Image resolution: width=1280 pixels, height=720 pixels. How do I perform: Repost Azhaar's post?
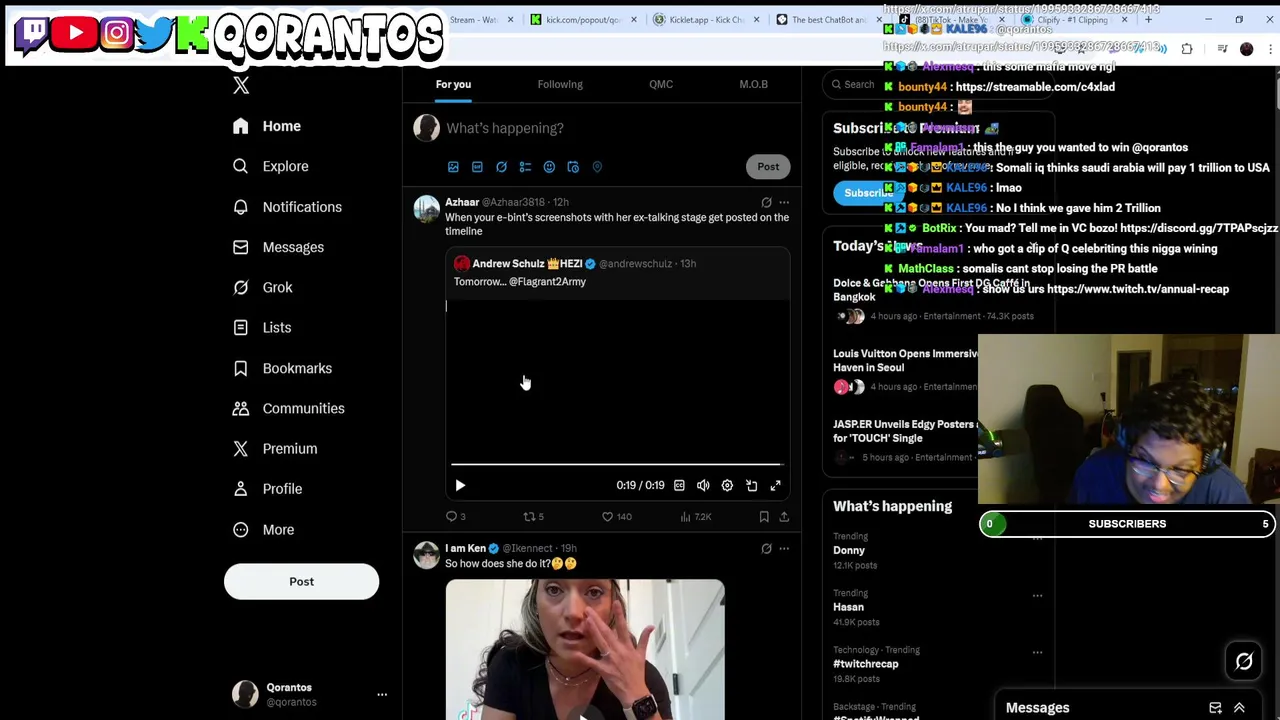[x=533, y=517]
